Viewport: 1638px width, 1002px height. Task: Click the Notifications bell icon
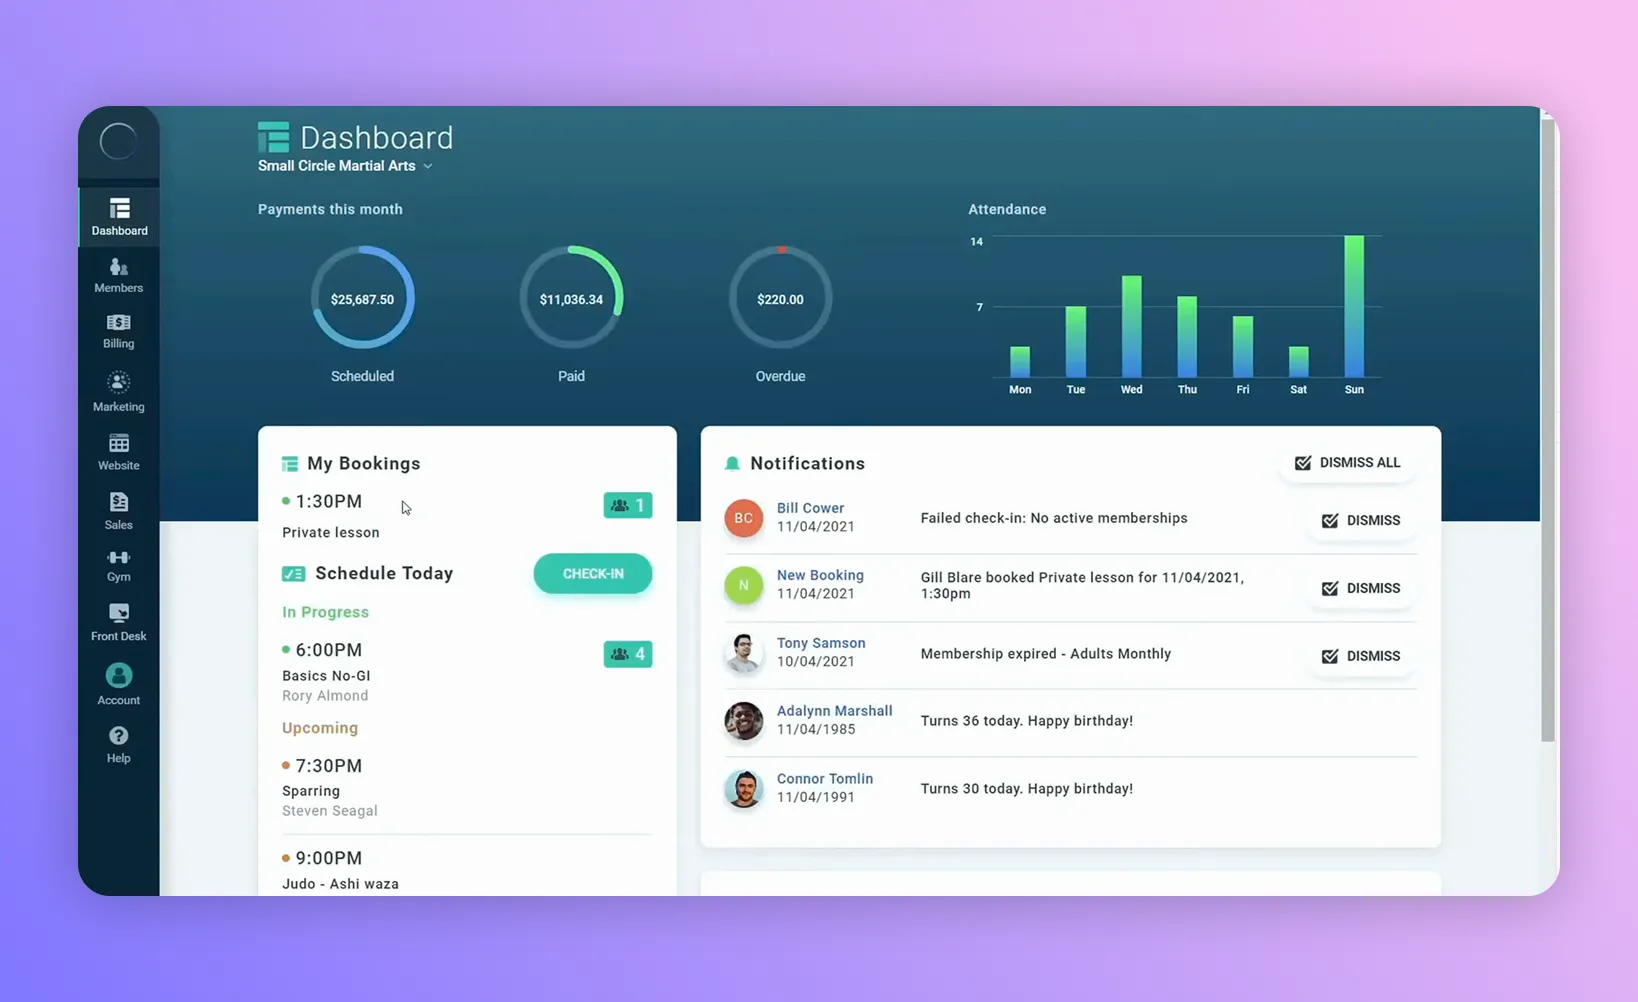pyautogui.click(x=732, y=463)
